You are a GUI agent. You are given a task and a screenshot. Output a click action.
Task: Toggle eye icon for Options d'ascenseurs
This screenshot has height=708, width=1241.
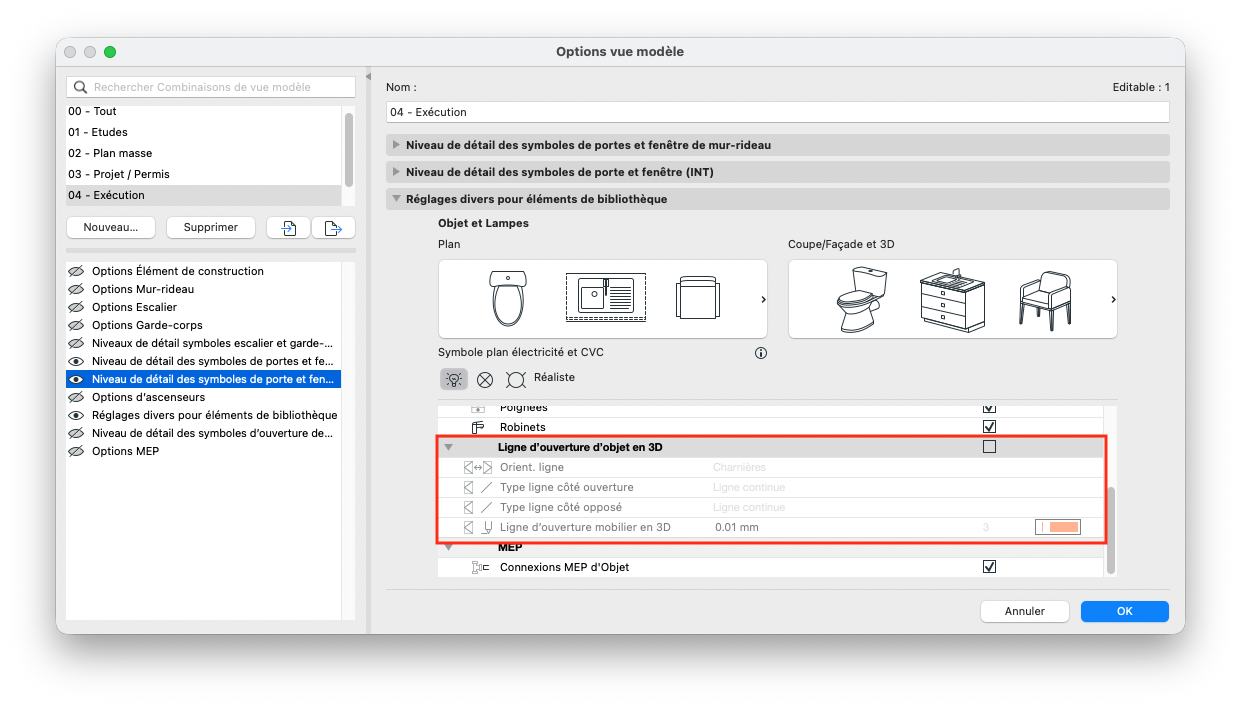click(75, 397)
